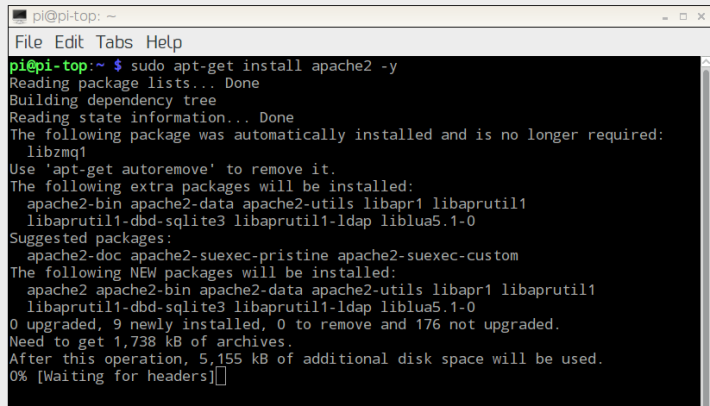Open the Help menu

click(x=164, y=43)
